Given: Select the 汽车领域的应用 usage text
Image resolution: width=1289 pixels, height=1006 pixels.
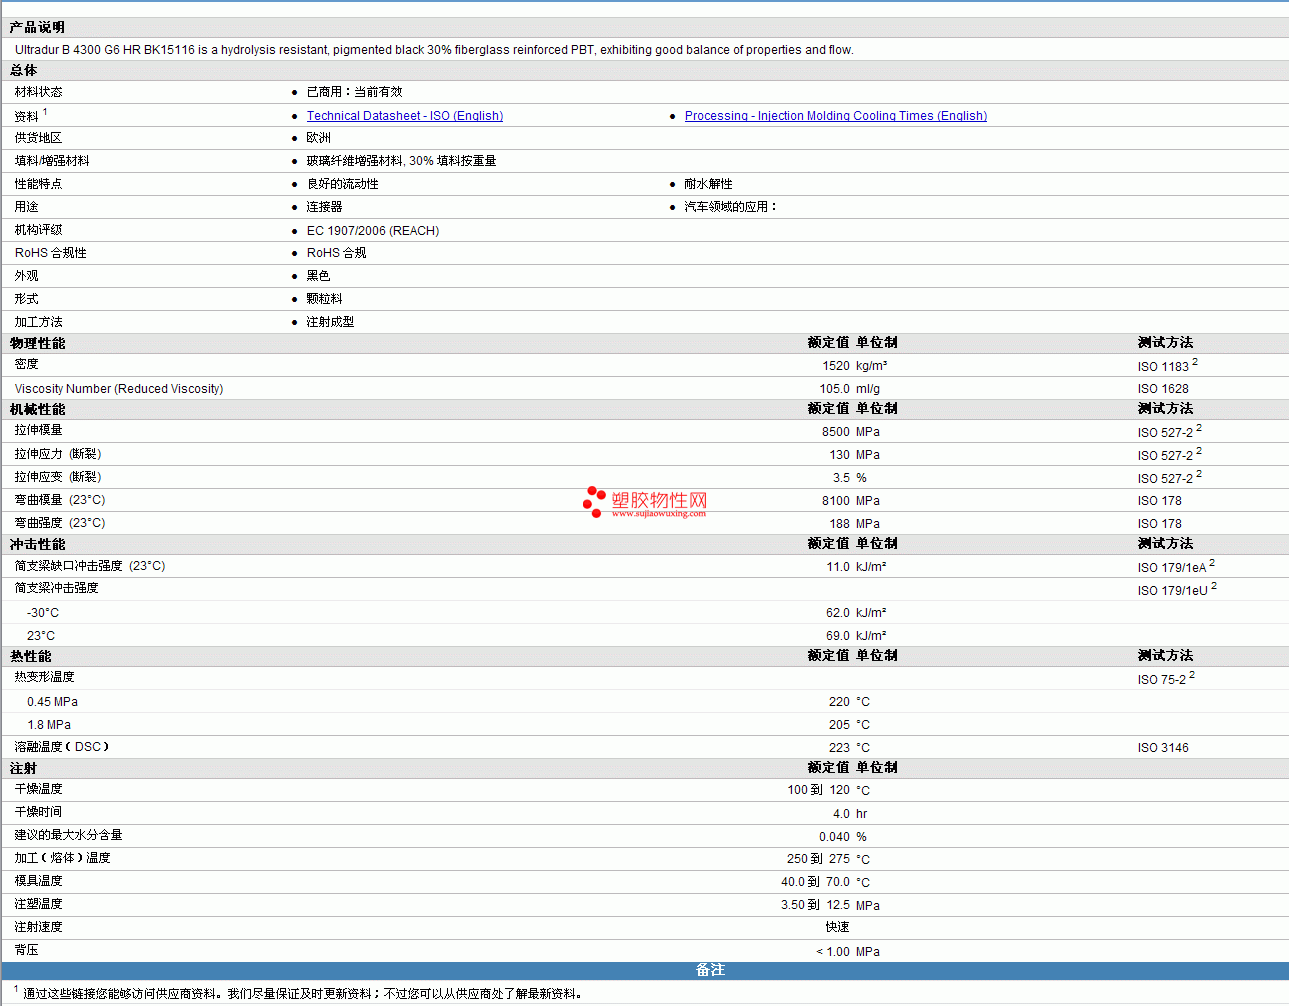Looking at the screenshot, I should (x=731, y=207).
